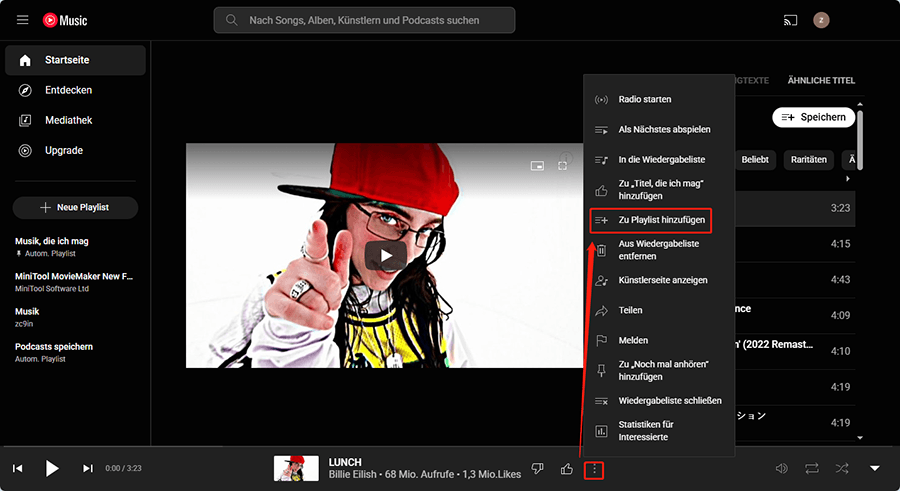Like the LUNCH song
900x491 pixels.
[x=567, y=469]
